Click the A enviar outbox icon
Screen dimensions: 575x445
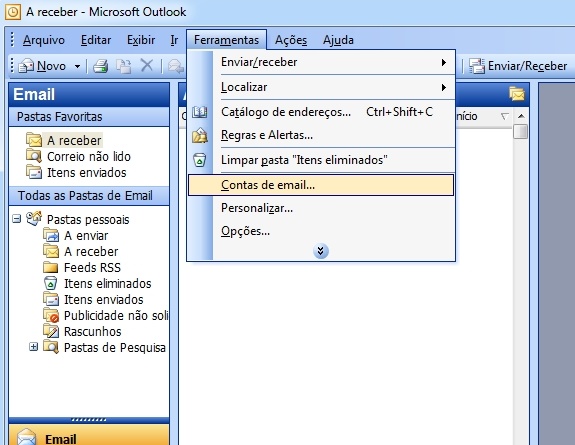[51, 235]
